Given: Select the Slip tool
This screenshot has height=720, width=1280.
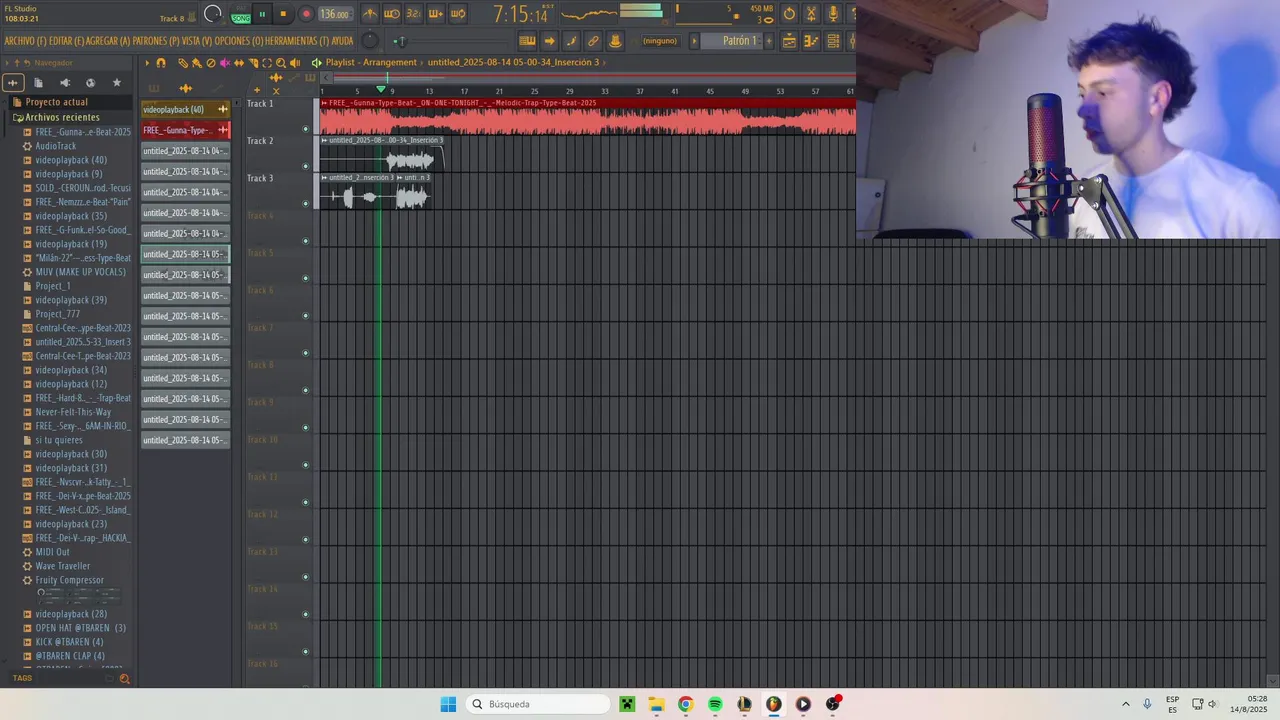Looking at the screenshot, I should (239, 62).
